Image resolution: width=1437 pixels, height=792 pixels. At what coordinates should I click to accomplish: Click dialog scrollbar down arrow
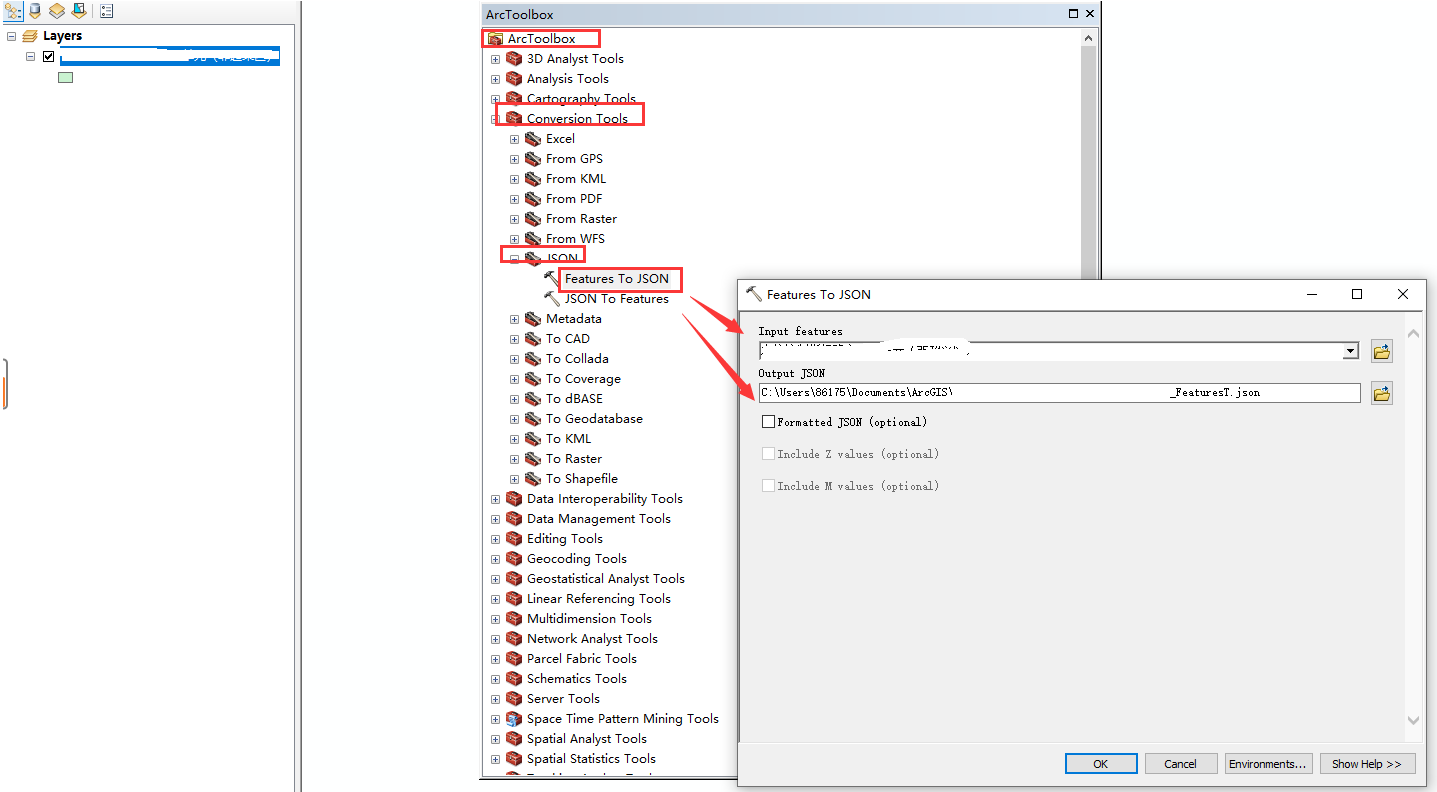1413,720
